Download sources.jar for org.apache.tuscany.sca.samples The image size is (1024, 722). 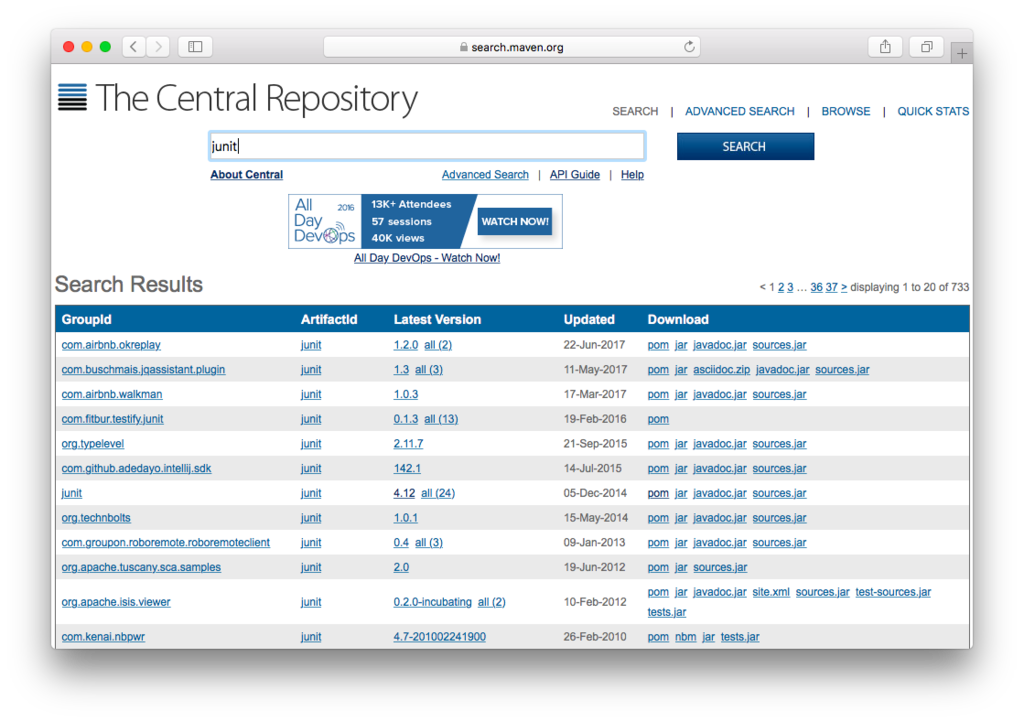click(720, 567)
